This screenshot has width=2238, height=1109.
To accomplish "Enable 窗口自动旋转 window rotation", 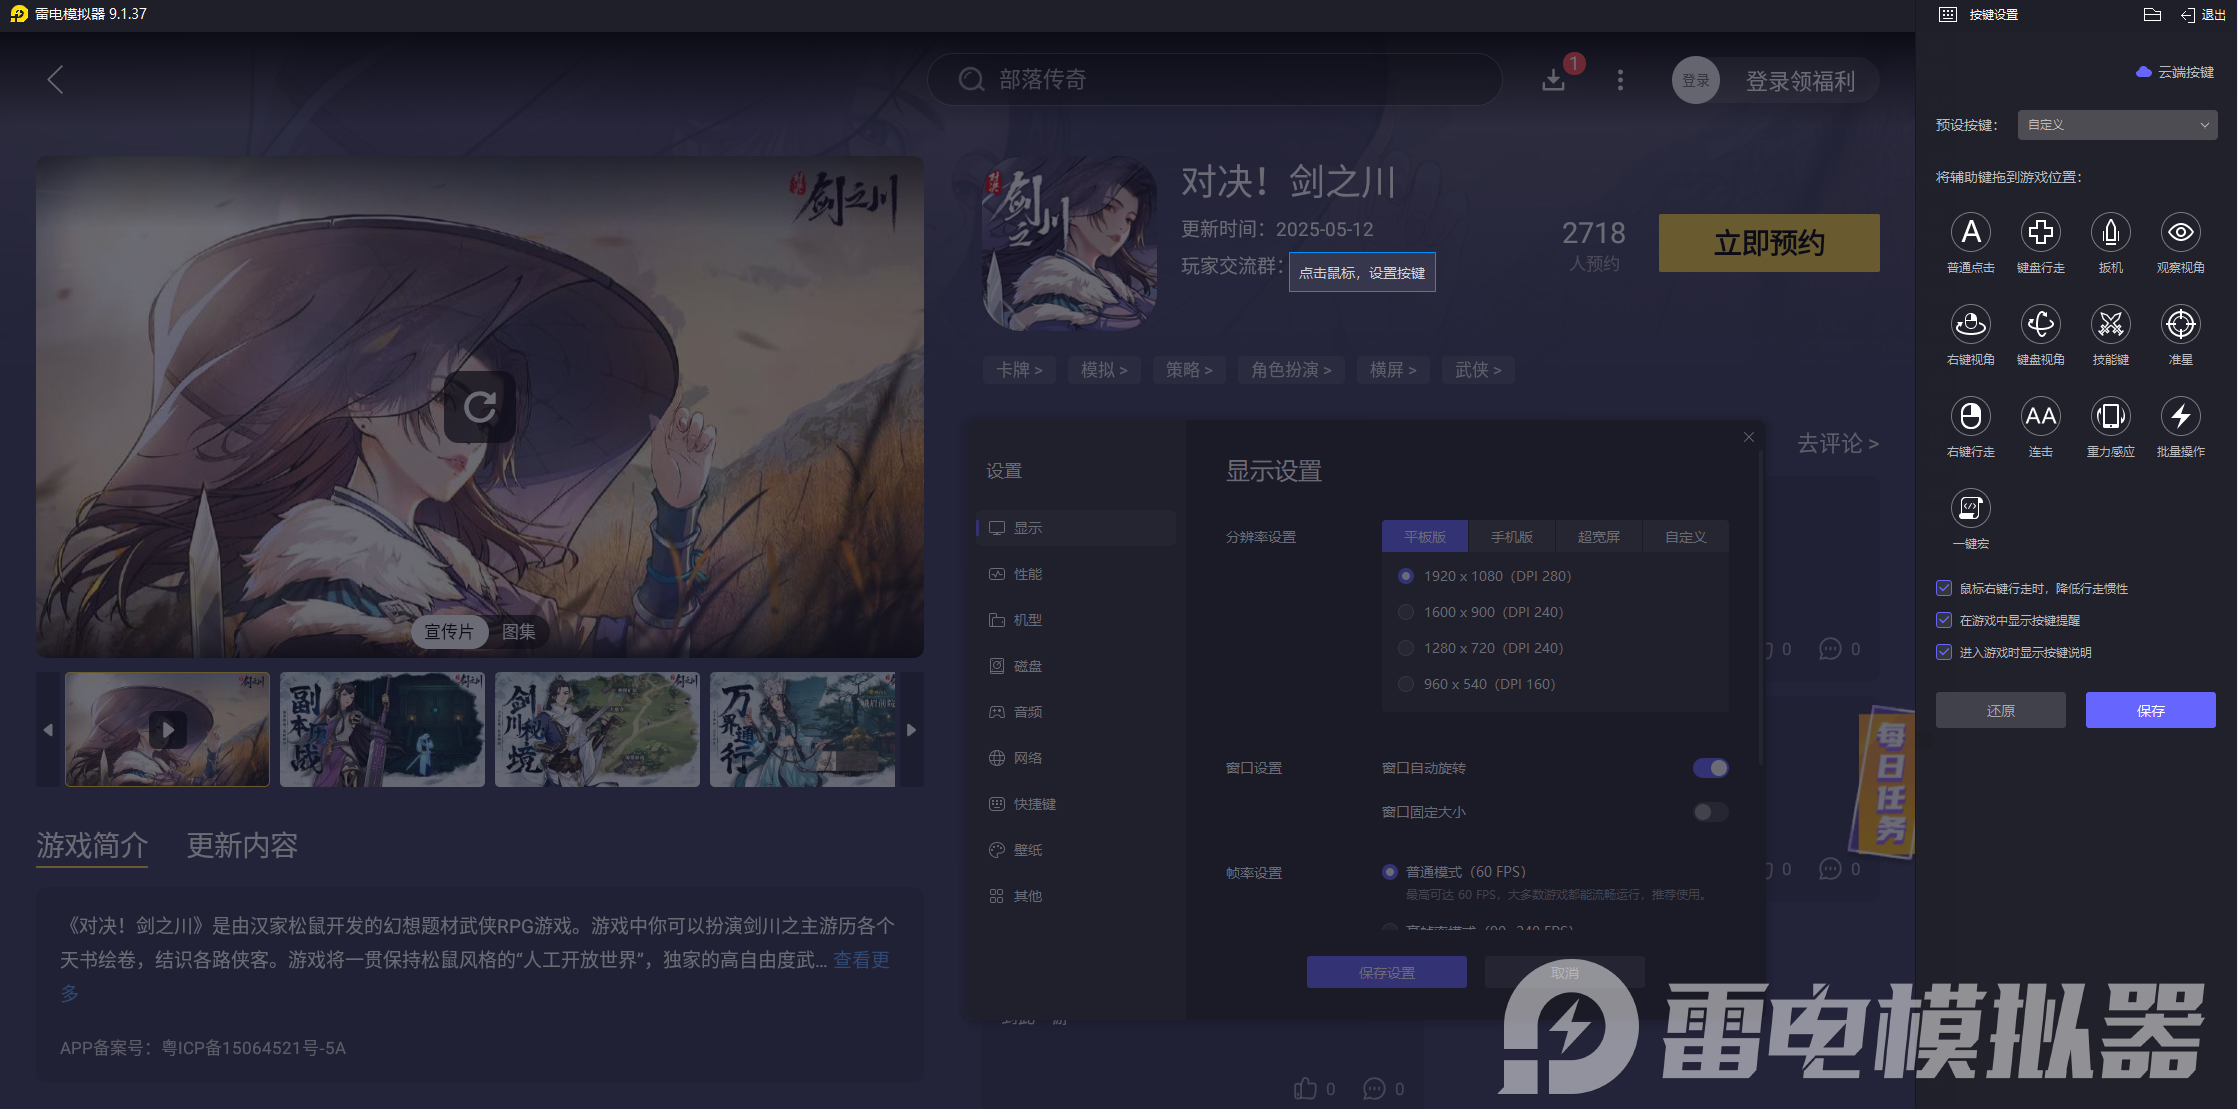I will click(x=1710, y=768).
